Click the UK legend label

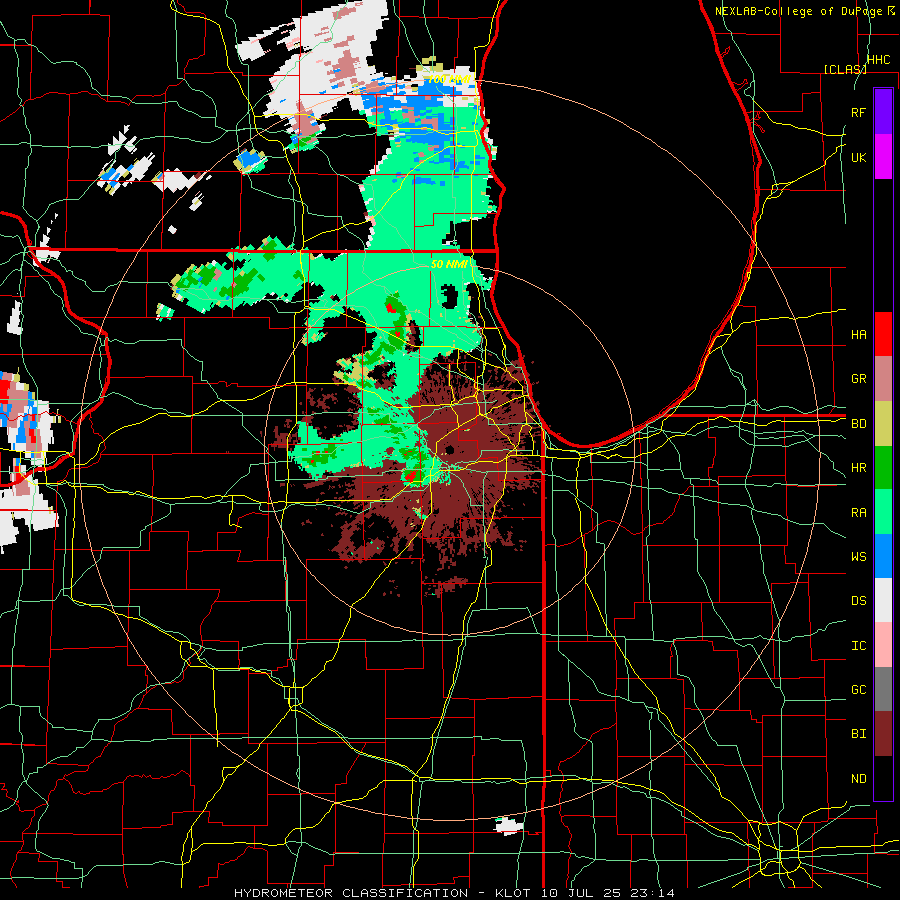(859, 157)
